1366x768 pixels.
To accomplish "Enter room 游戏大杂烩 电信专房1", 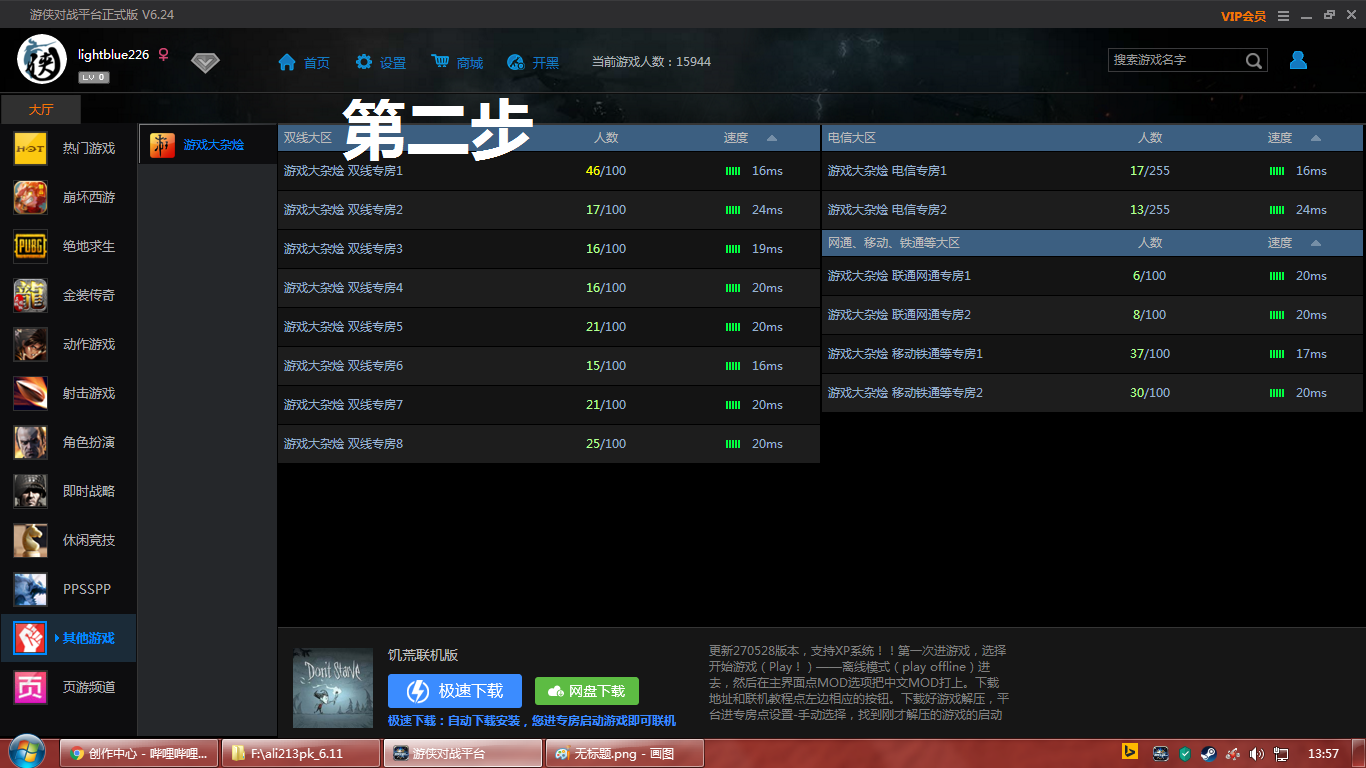I will point(1093,171).
